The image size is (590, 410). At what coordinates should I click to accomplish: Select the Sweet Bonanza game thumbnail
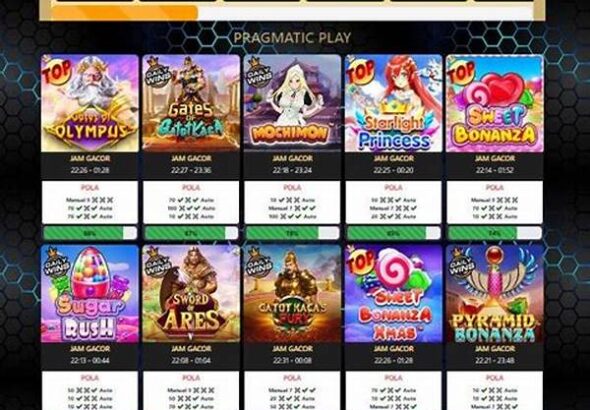[x=494, y=103]
